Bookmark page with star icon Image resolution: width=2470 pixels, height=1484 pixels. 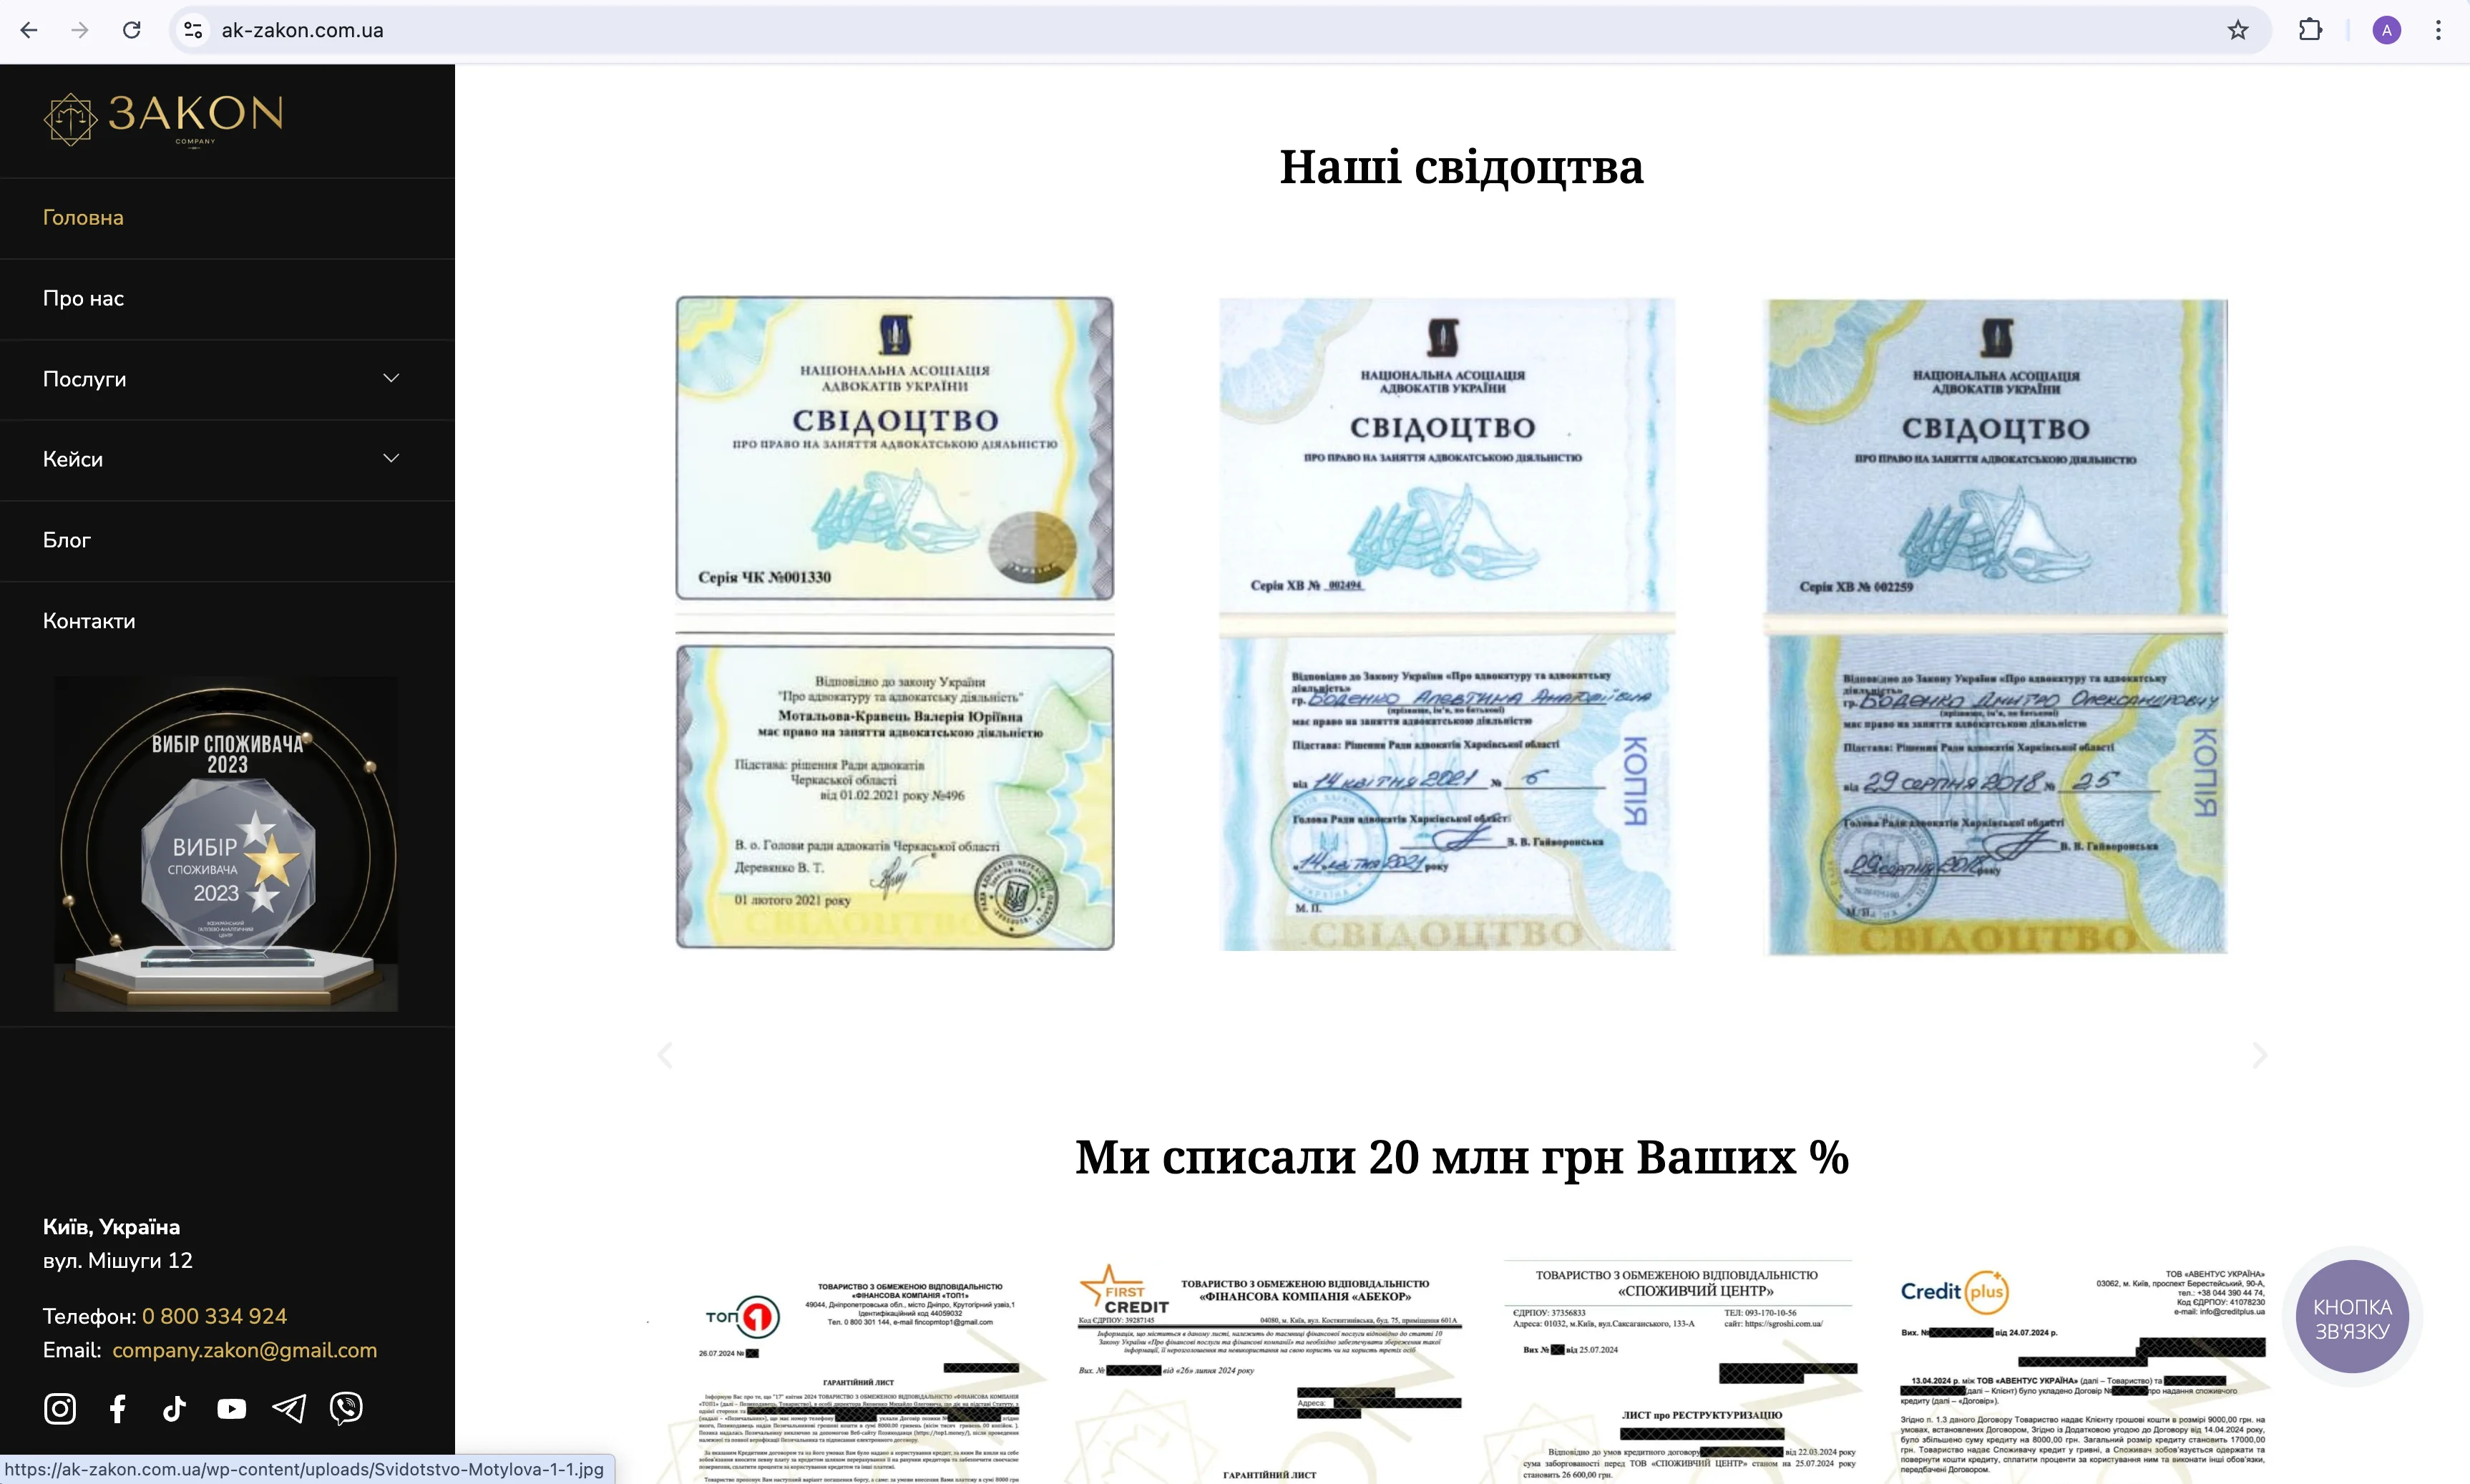click(x=2237, y=30)
